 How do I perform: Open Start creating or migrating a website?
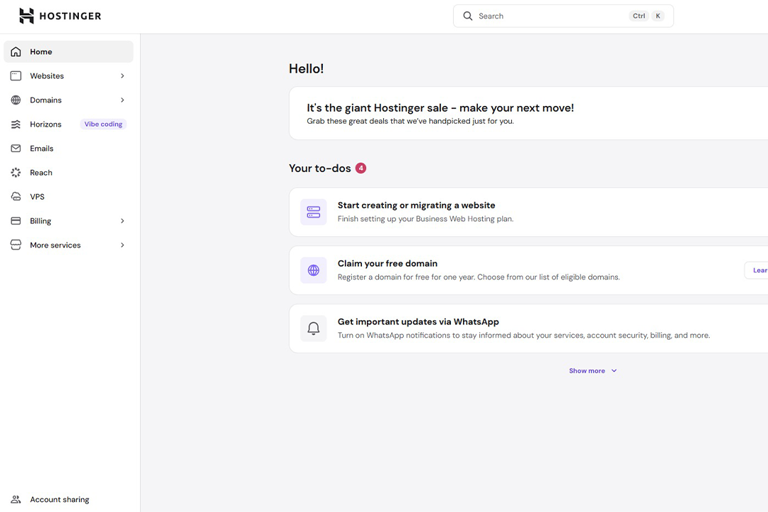coord(416,205)
